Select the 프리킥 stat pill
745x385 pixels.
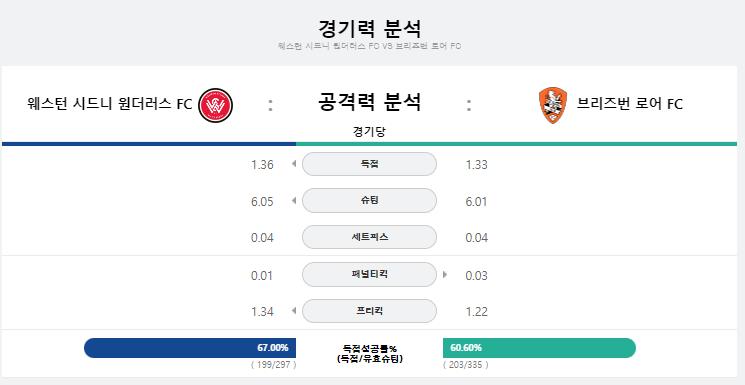click(x=369, y=311)
